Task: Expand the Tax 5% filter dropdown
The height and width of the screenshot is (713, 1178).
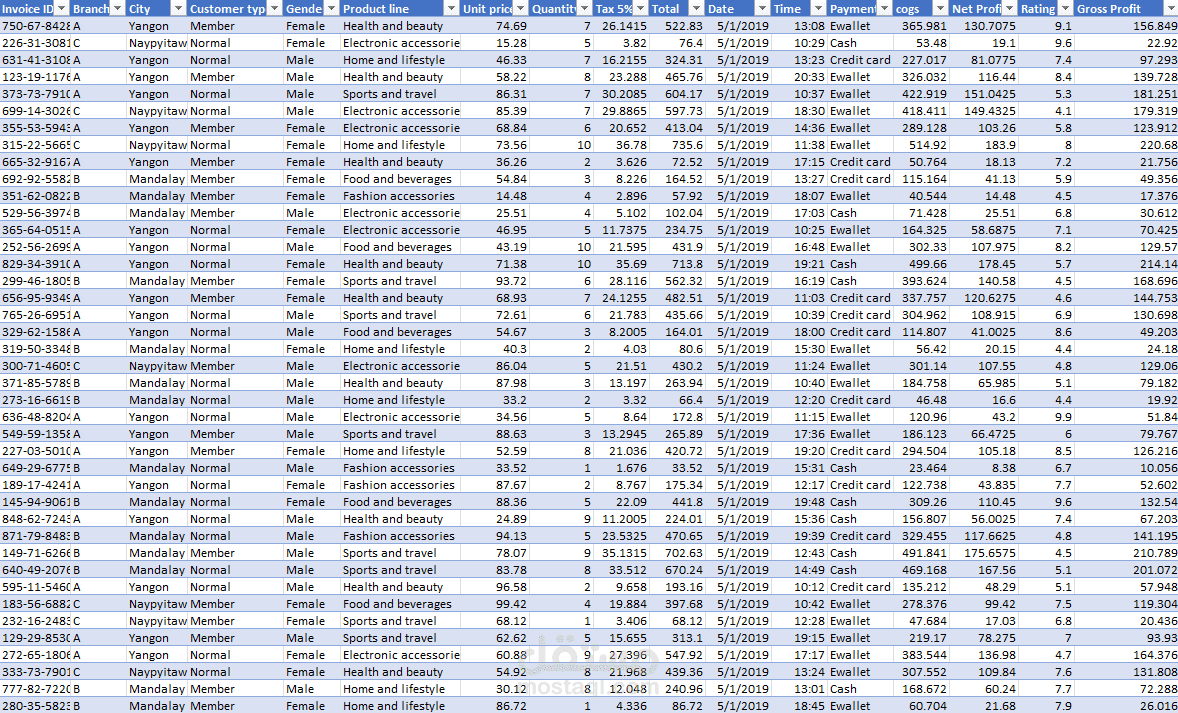Action: 639,9
